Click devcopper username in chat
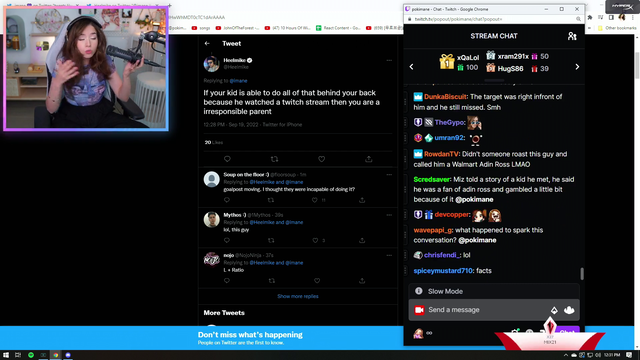The height and width of the screenshot is (360, 640). pyautogui.click(x=451, y=215)
